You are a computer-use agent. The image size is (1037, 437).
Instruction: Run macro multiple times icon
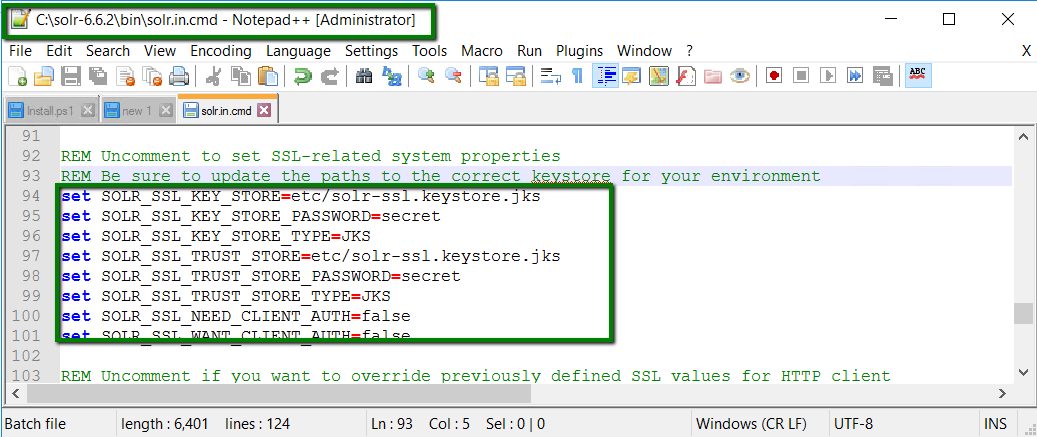[855, 76]
